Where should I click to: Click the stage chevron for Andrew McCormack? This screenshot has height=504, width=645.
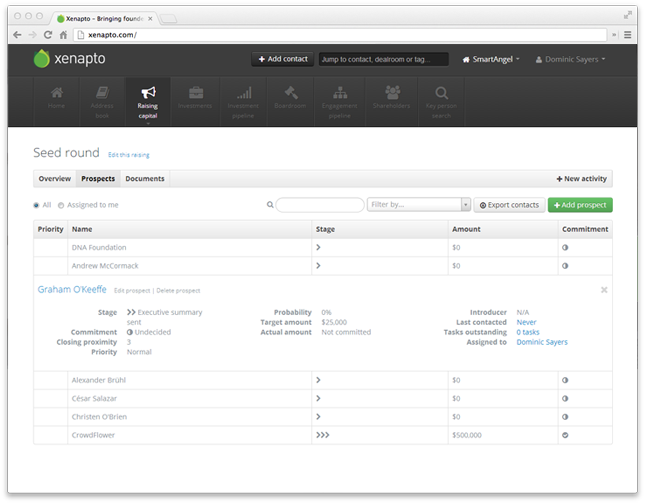click(x=318, y=266)
